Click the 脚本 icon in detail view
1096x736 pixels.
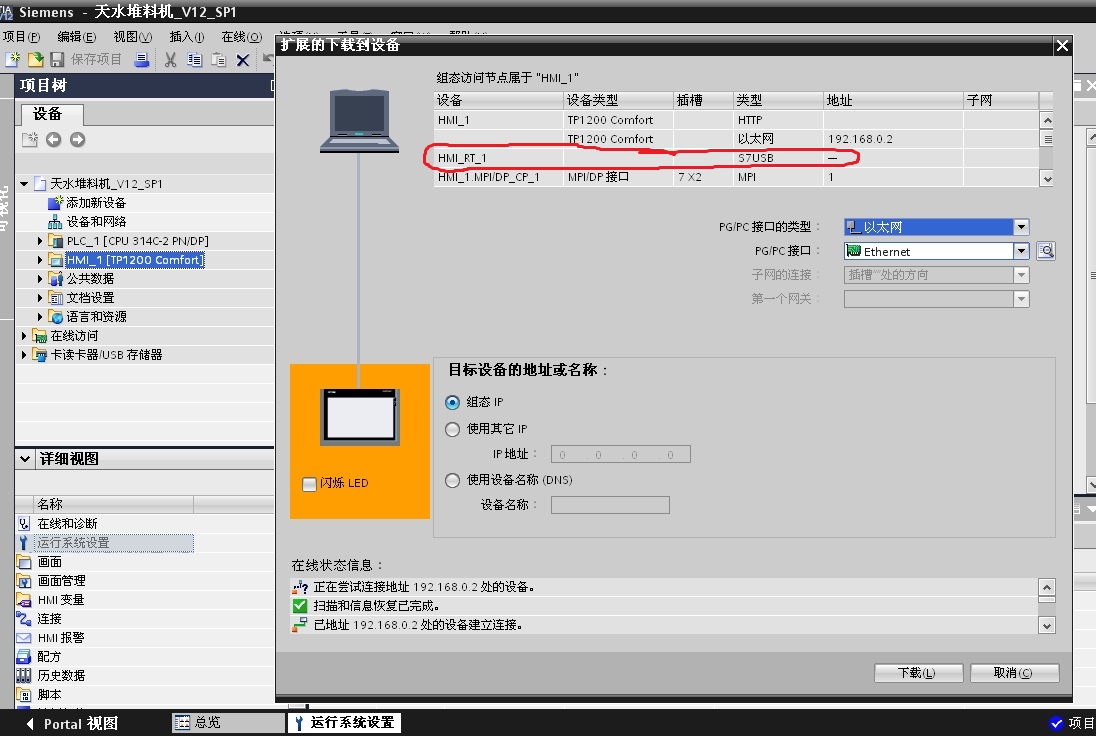[x=24, y=695]
